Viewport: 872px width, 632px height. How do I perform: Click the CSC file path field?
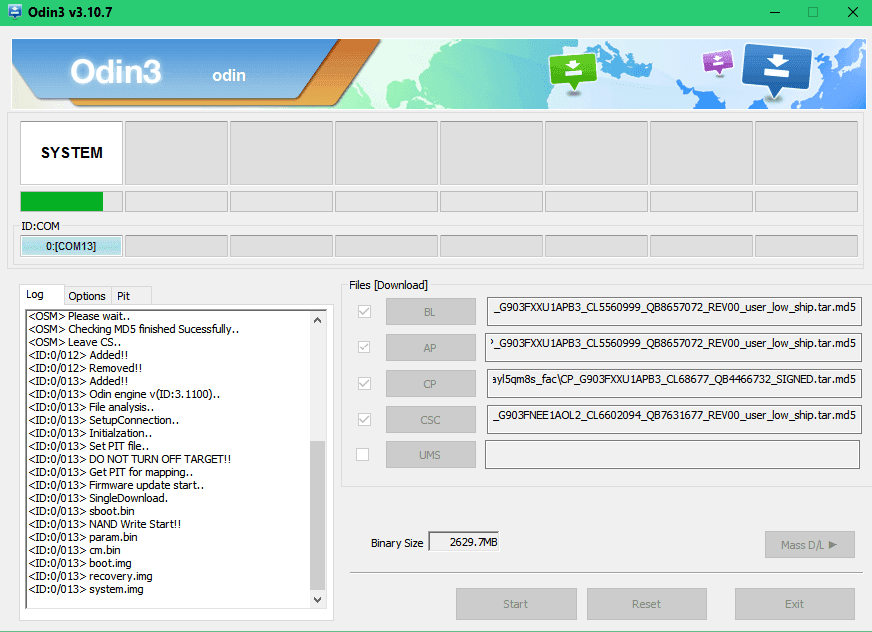674,419
